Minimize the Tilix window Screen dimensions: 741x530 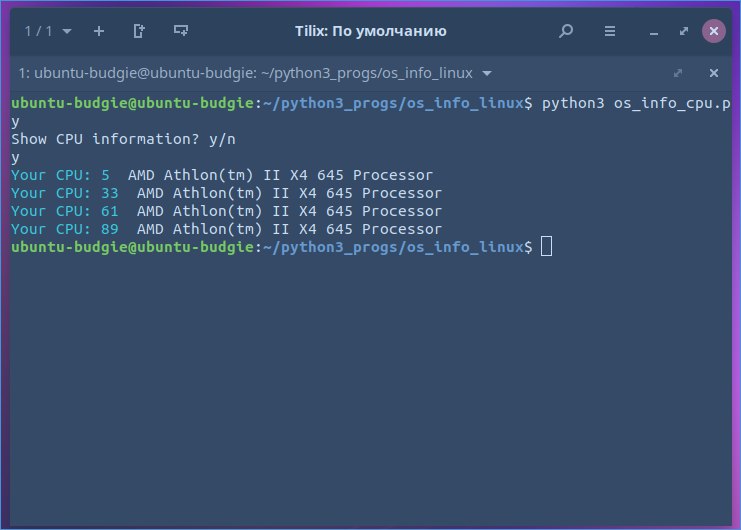click(x=652, y=31)
